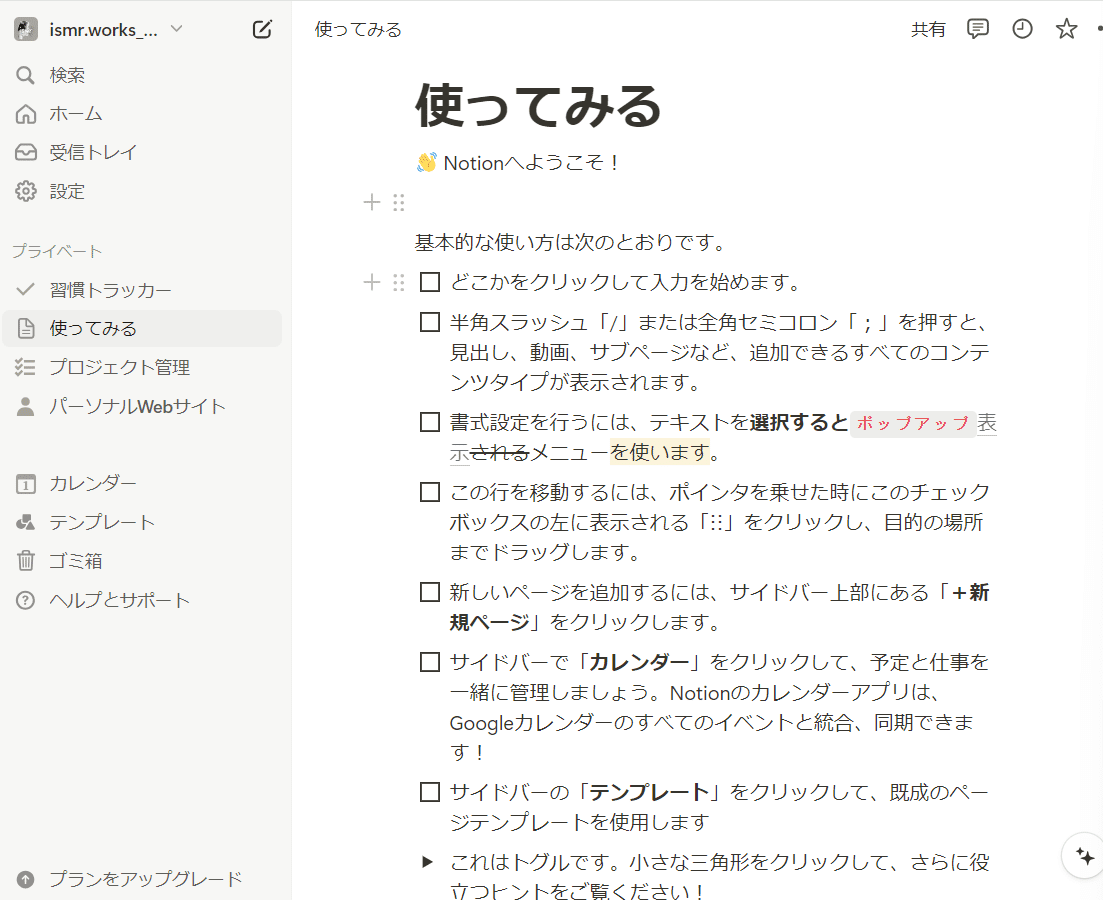Open the パーソナルWebサイト page
Viewport: 1103px width, 900px height.
point(141,406)
